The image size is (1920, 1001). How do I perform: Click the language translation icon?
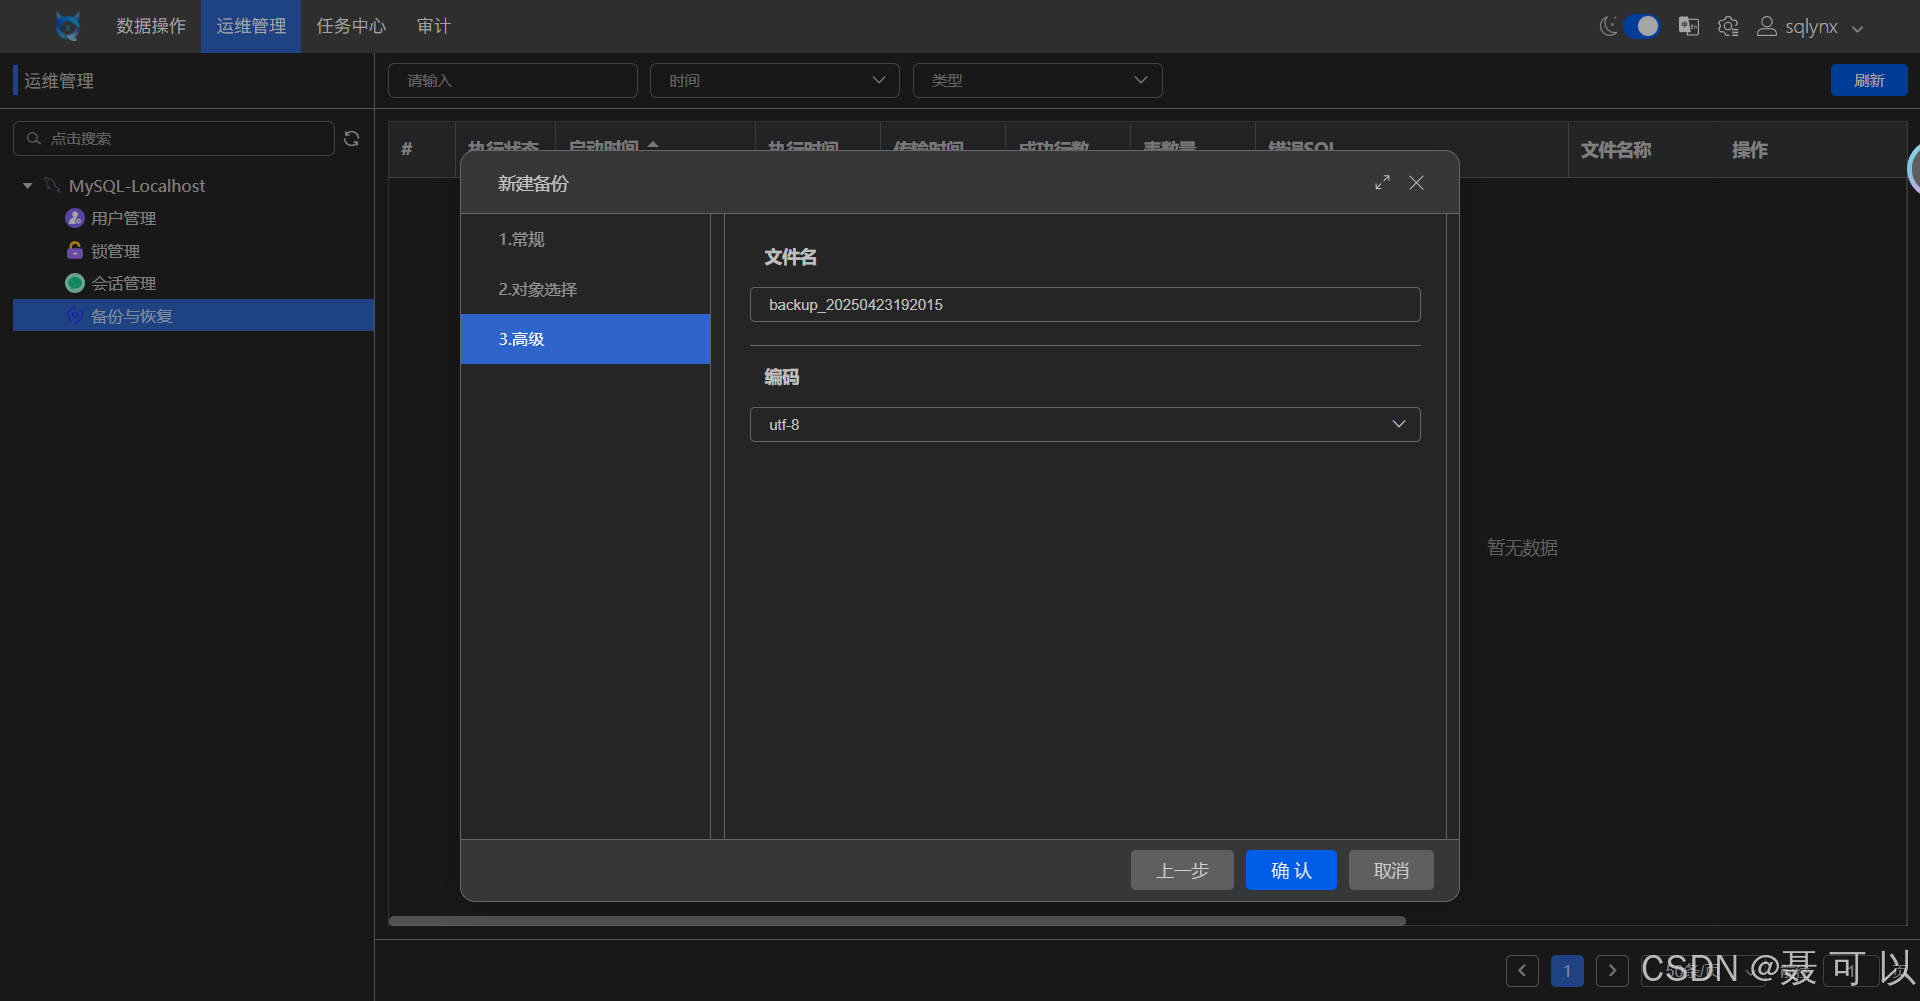[1689, 26]
